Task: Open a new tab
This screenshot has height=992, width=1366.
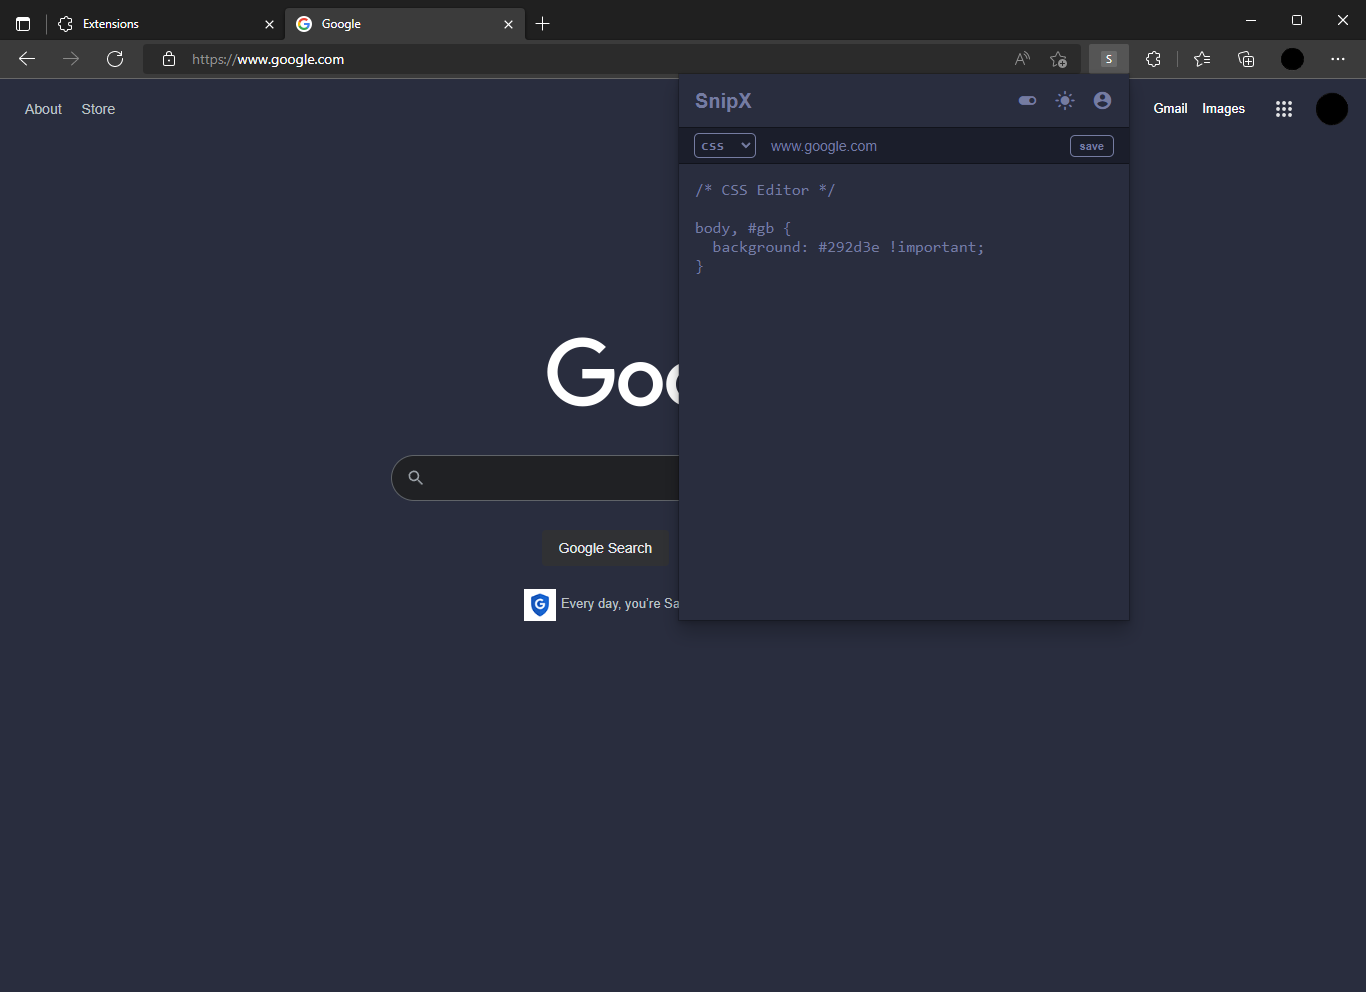Action: click(x=543, y=24)
